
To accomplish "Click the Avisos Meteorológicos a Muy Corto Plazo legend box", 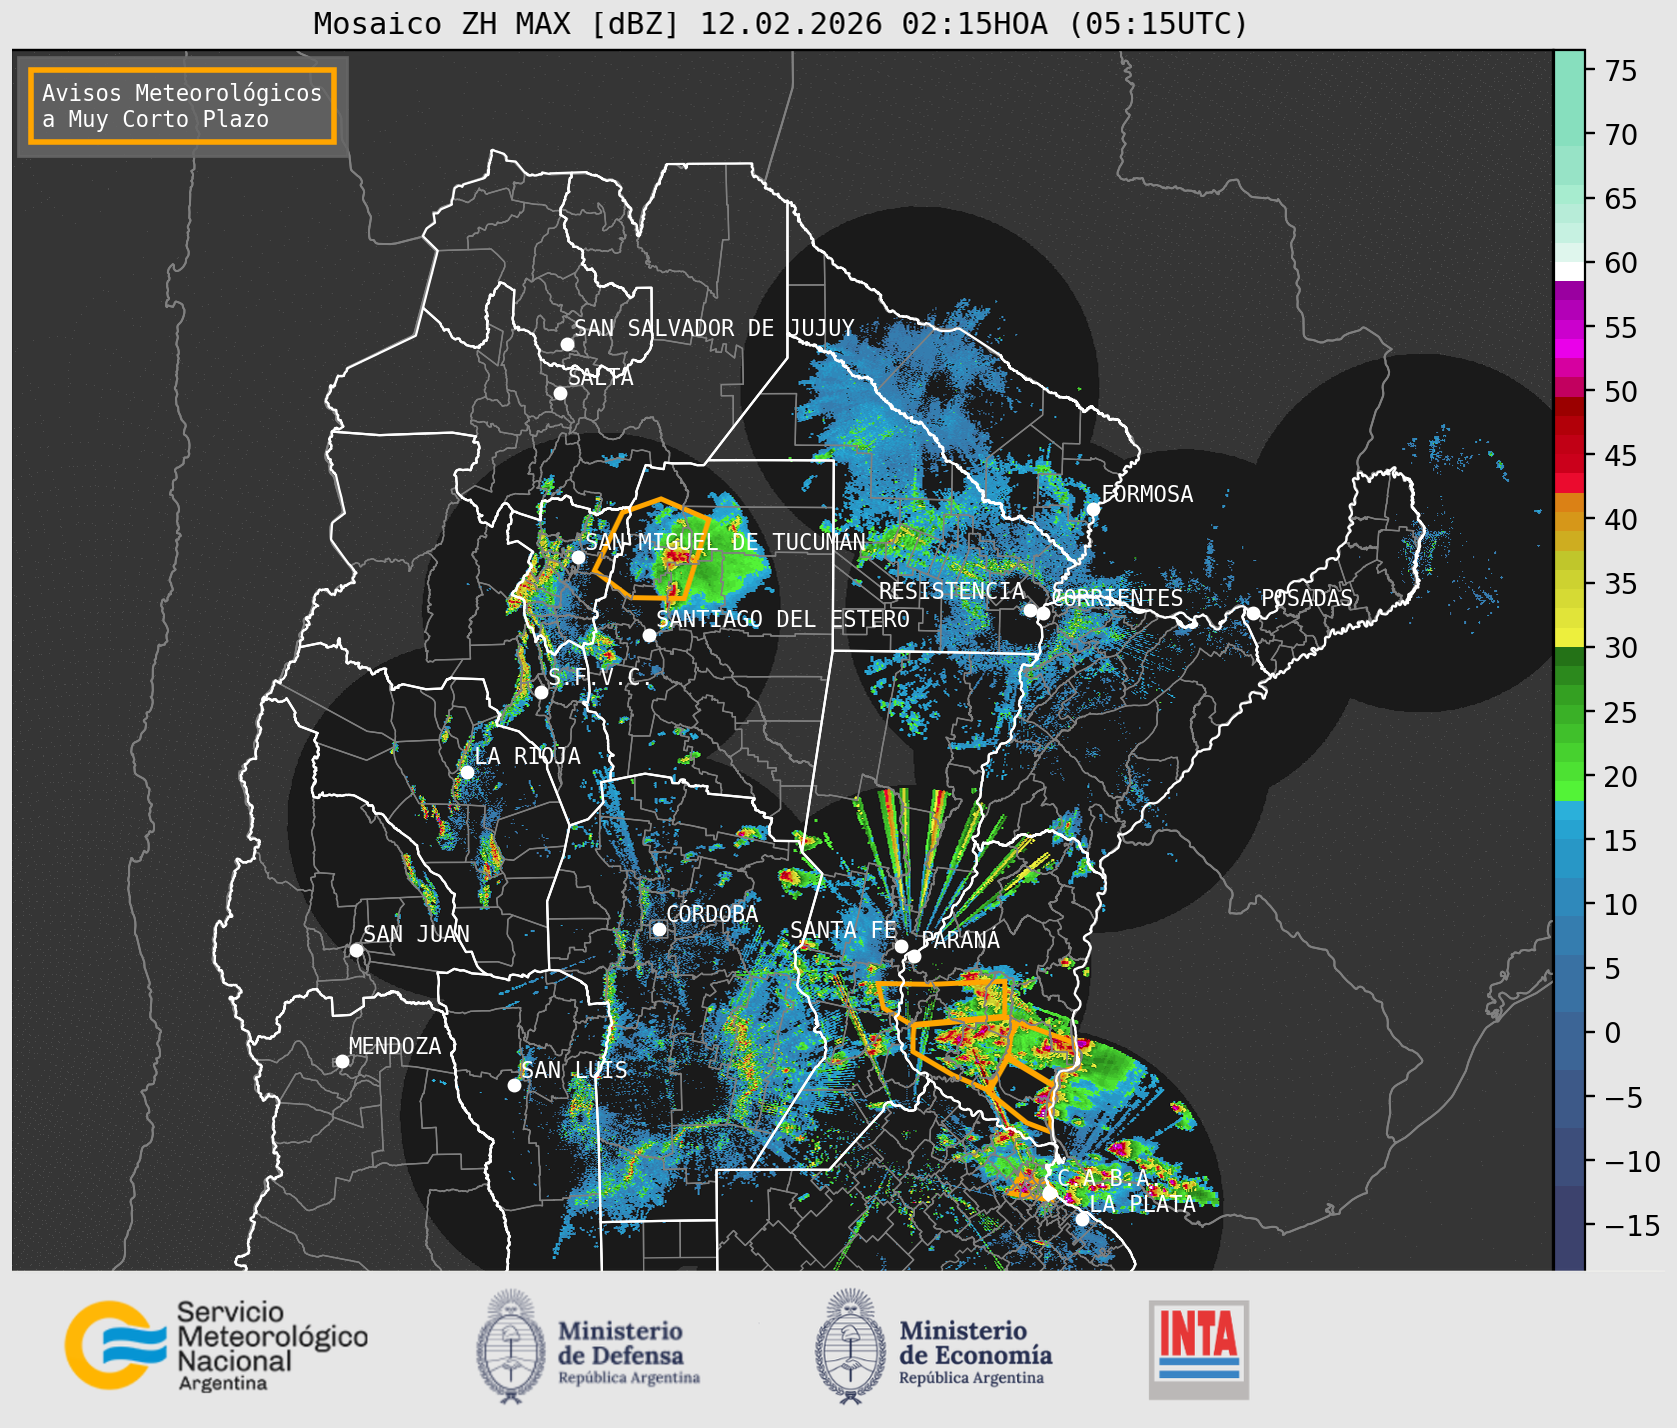I will (x=182, y=106).
